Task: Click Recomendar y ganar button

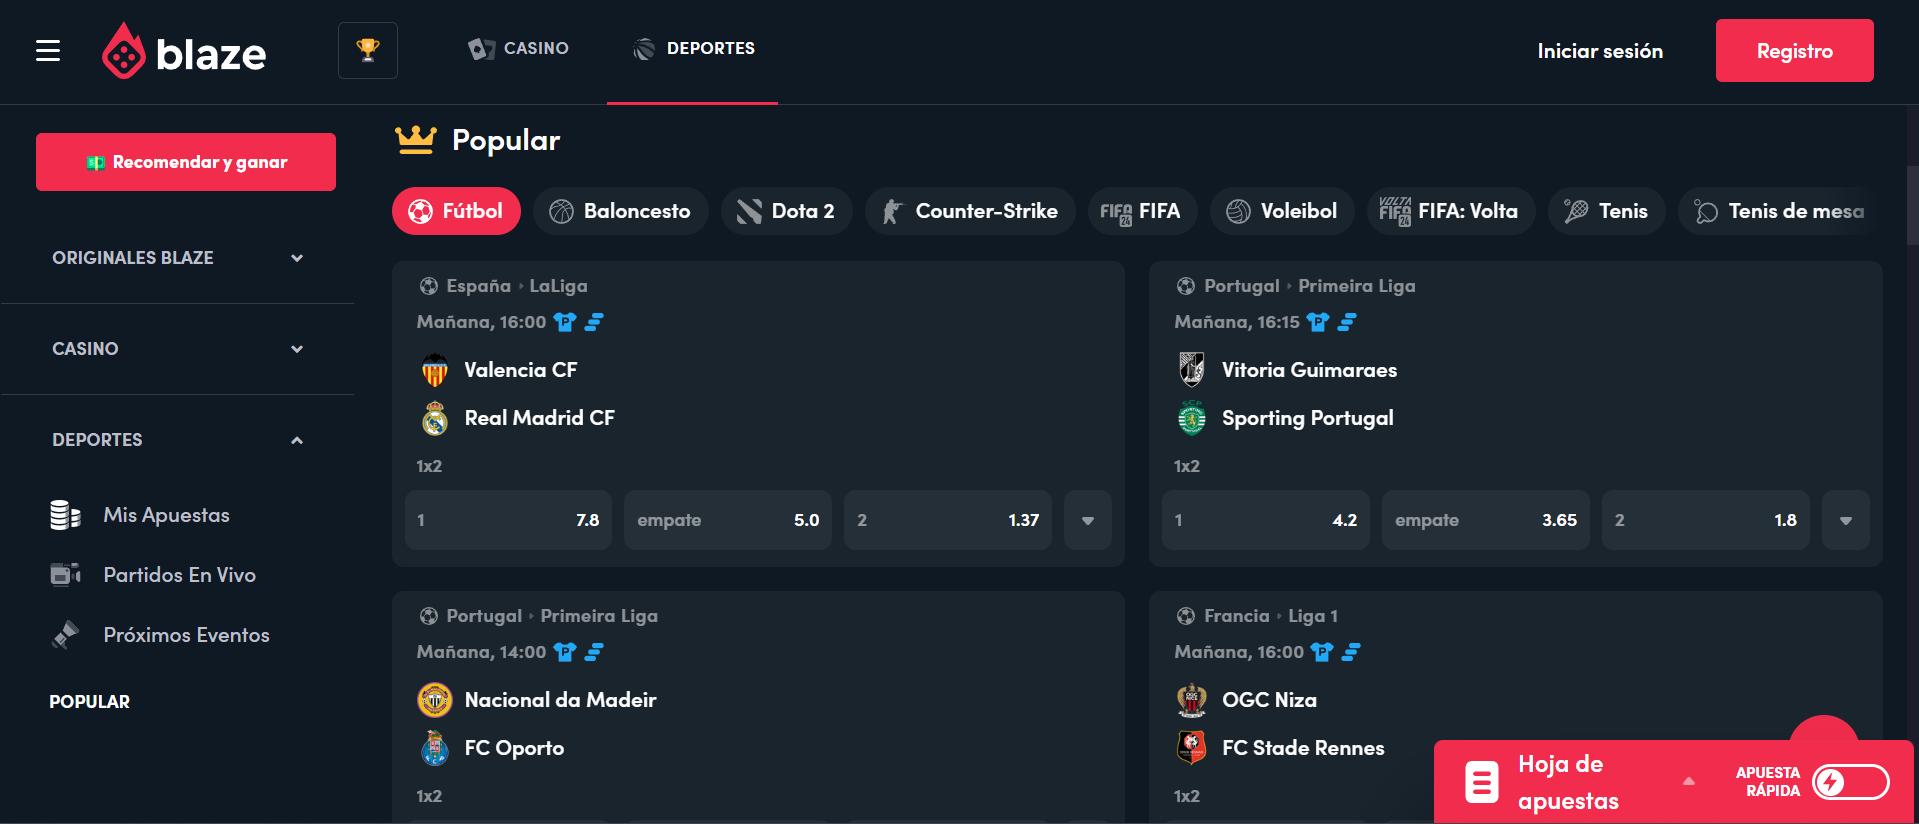Action: (186, 162)
